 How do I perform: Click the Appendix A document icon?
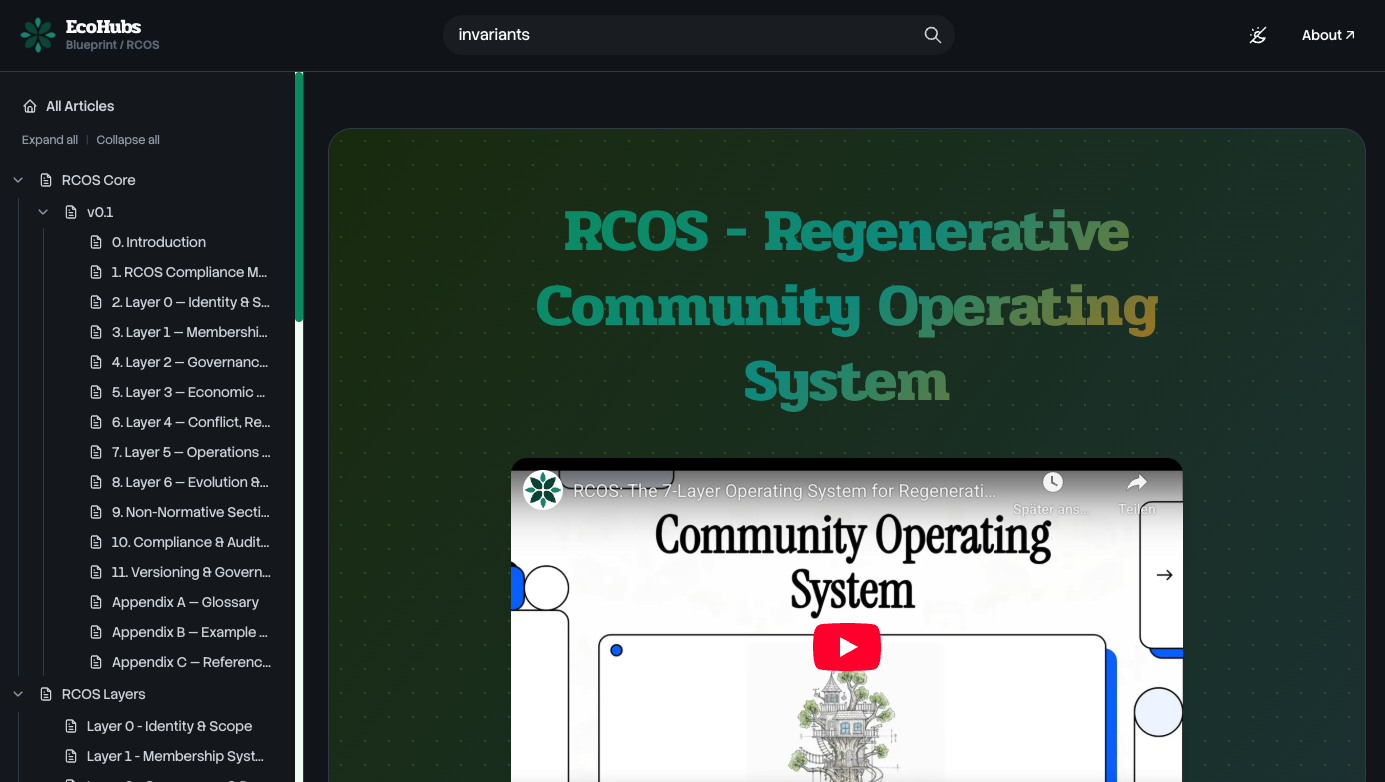[96, 602]
